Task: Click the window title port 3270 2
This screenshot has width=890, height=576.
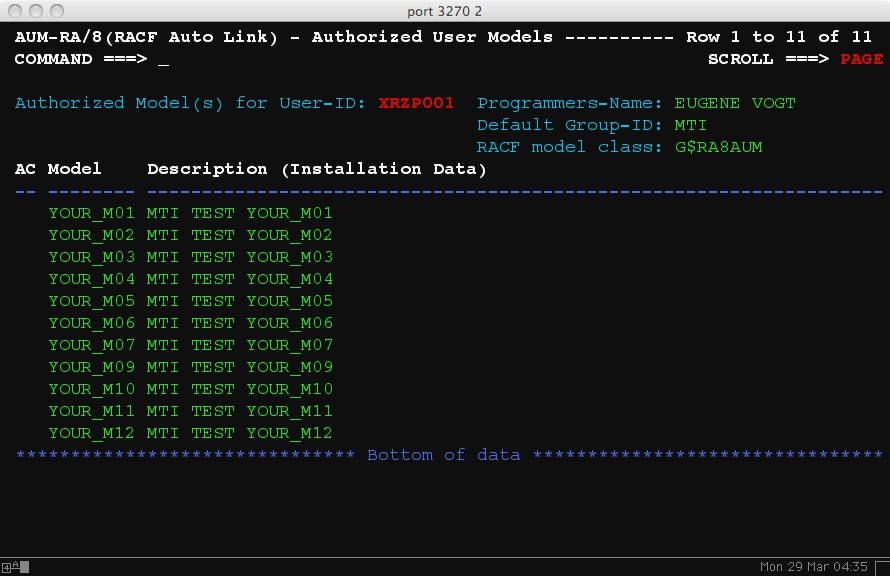Action: click(x=445, y=10)
